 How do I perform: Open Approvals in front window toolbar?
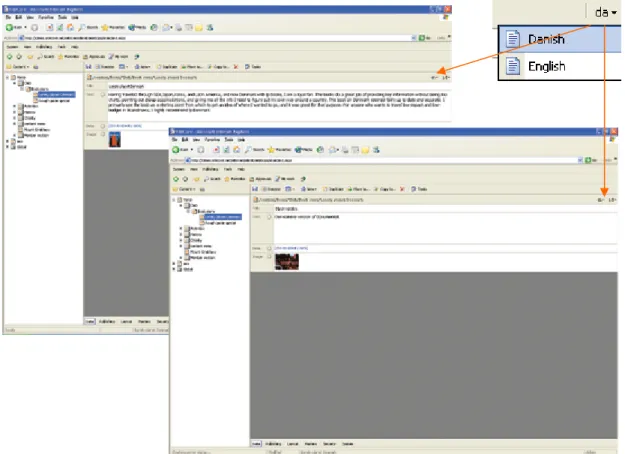[x=260, y=179]
